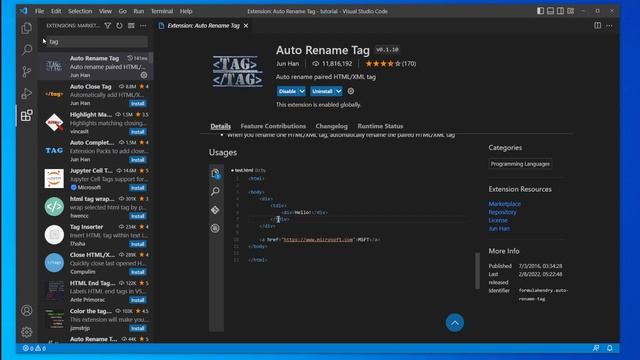This screenshot has height=360, width=640.
Task: Open the License resource link
Action: point(498,220)
